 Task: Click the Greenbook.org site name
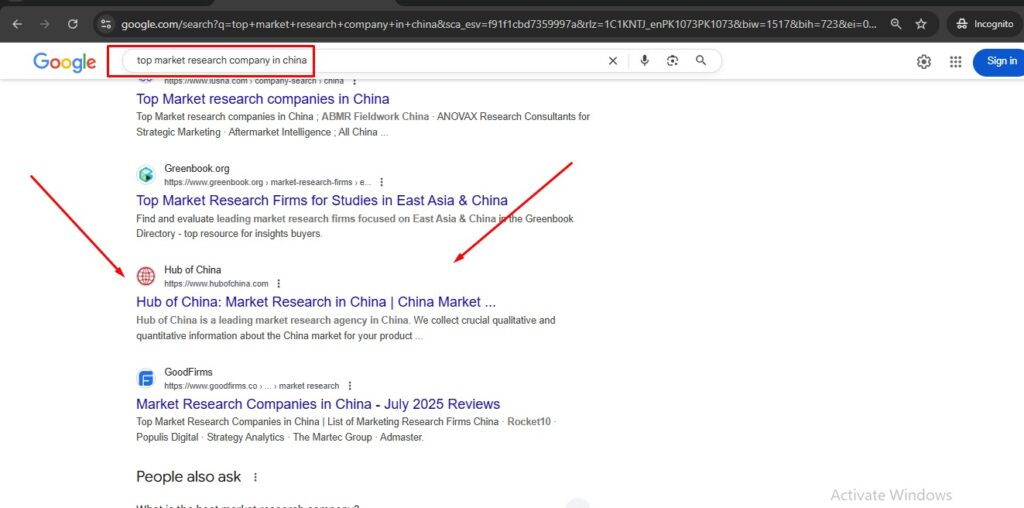click(197, 168)
